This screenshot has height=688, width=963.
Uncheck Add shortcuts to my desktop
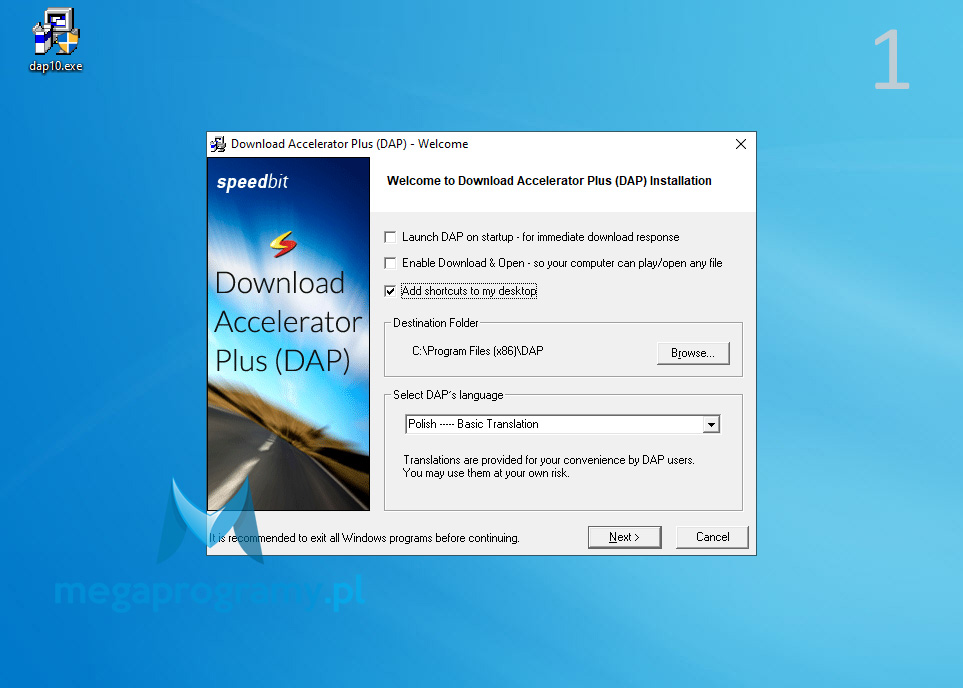(390, 291)
